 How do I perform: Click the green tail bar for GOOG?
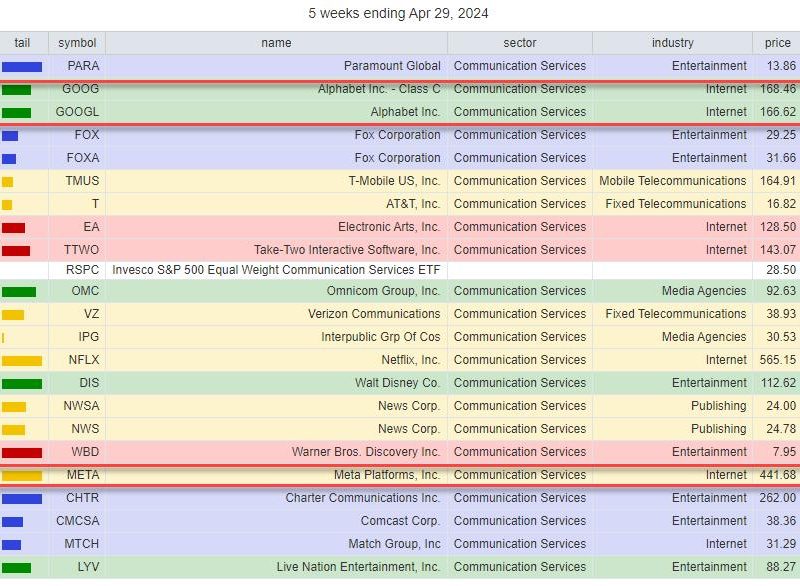click(16, 90)
